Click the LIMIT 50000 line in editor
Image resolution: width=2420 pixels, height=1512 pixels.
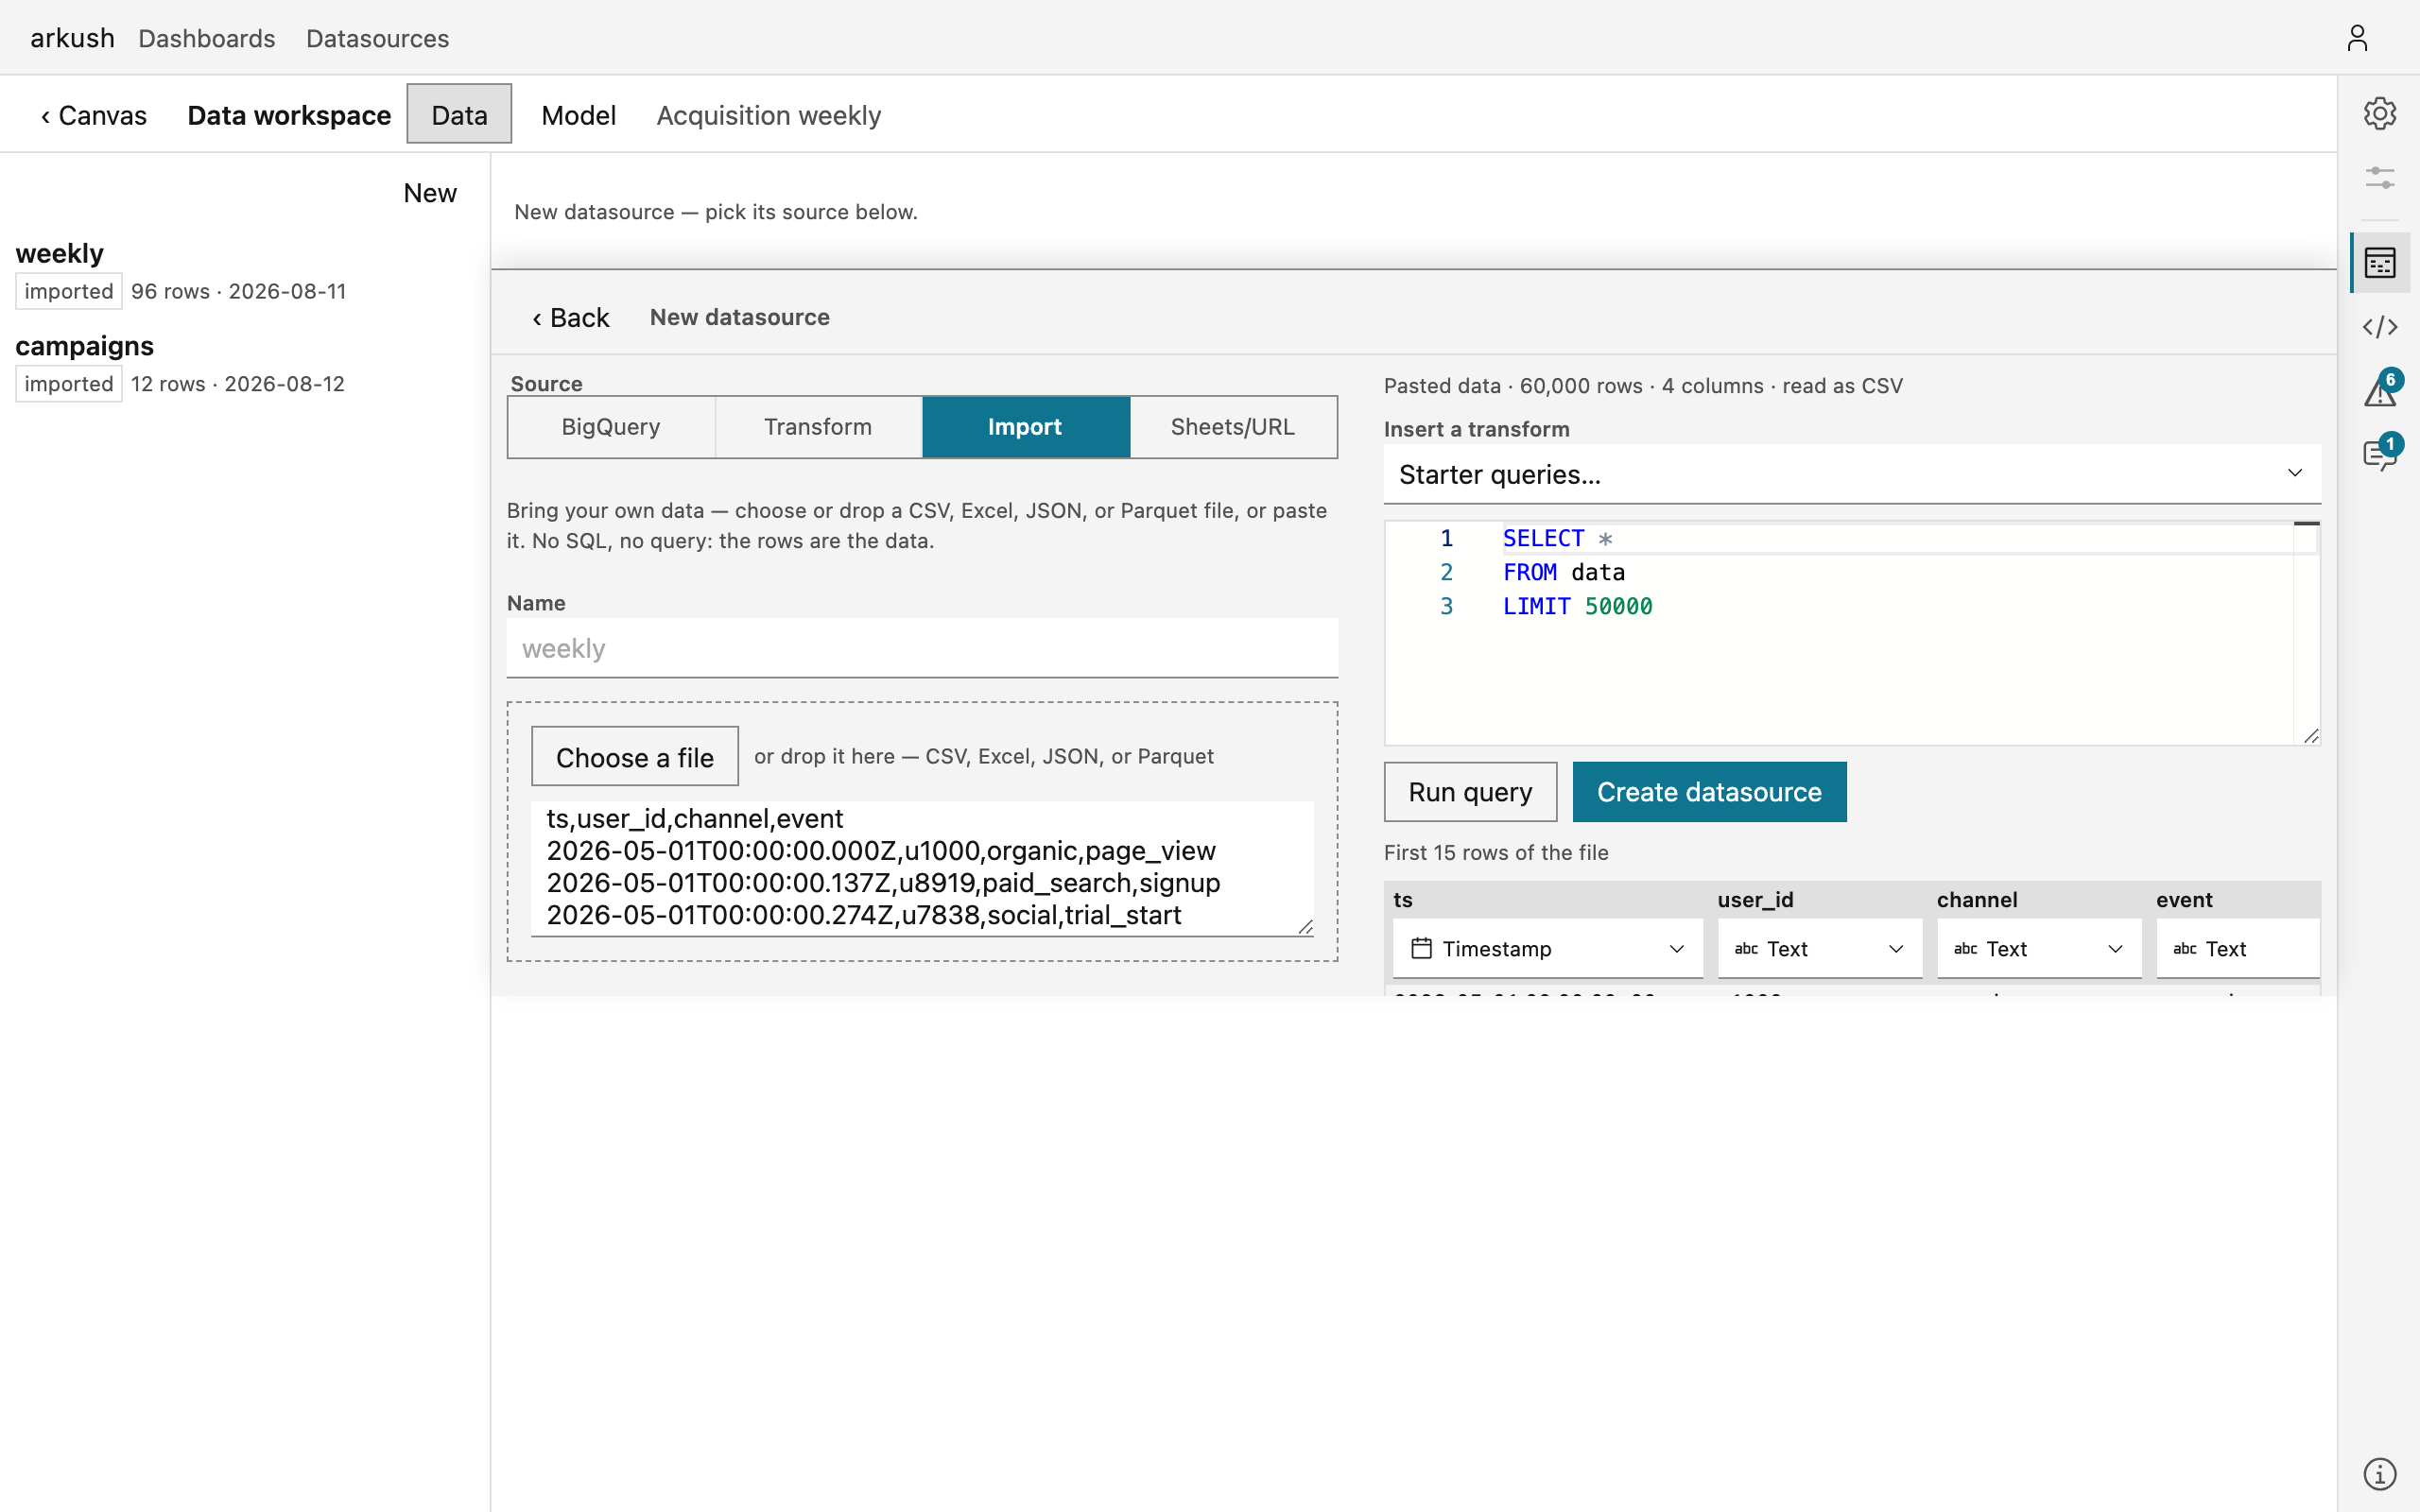point(1577,606)
